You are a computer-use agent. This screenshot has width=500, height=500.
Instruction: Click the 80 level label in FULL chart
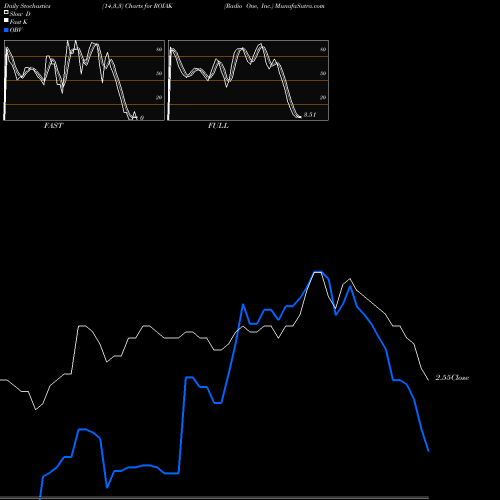(x=323, y=49)
